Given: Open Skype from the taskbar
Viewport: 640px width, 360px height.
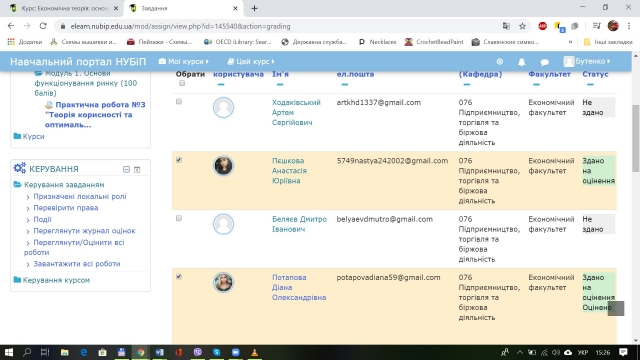Looking at the screenshot, I should (216, 352).
